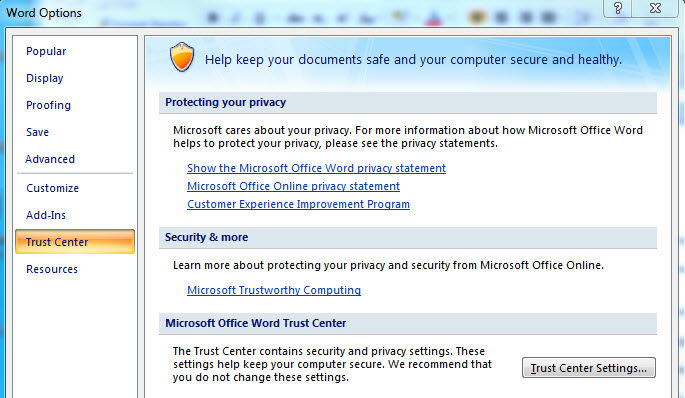Switch to Proofing options
The image size is (685, 398).
(x=48, y=105)
